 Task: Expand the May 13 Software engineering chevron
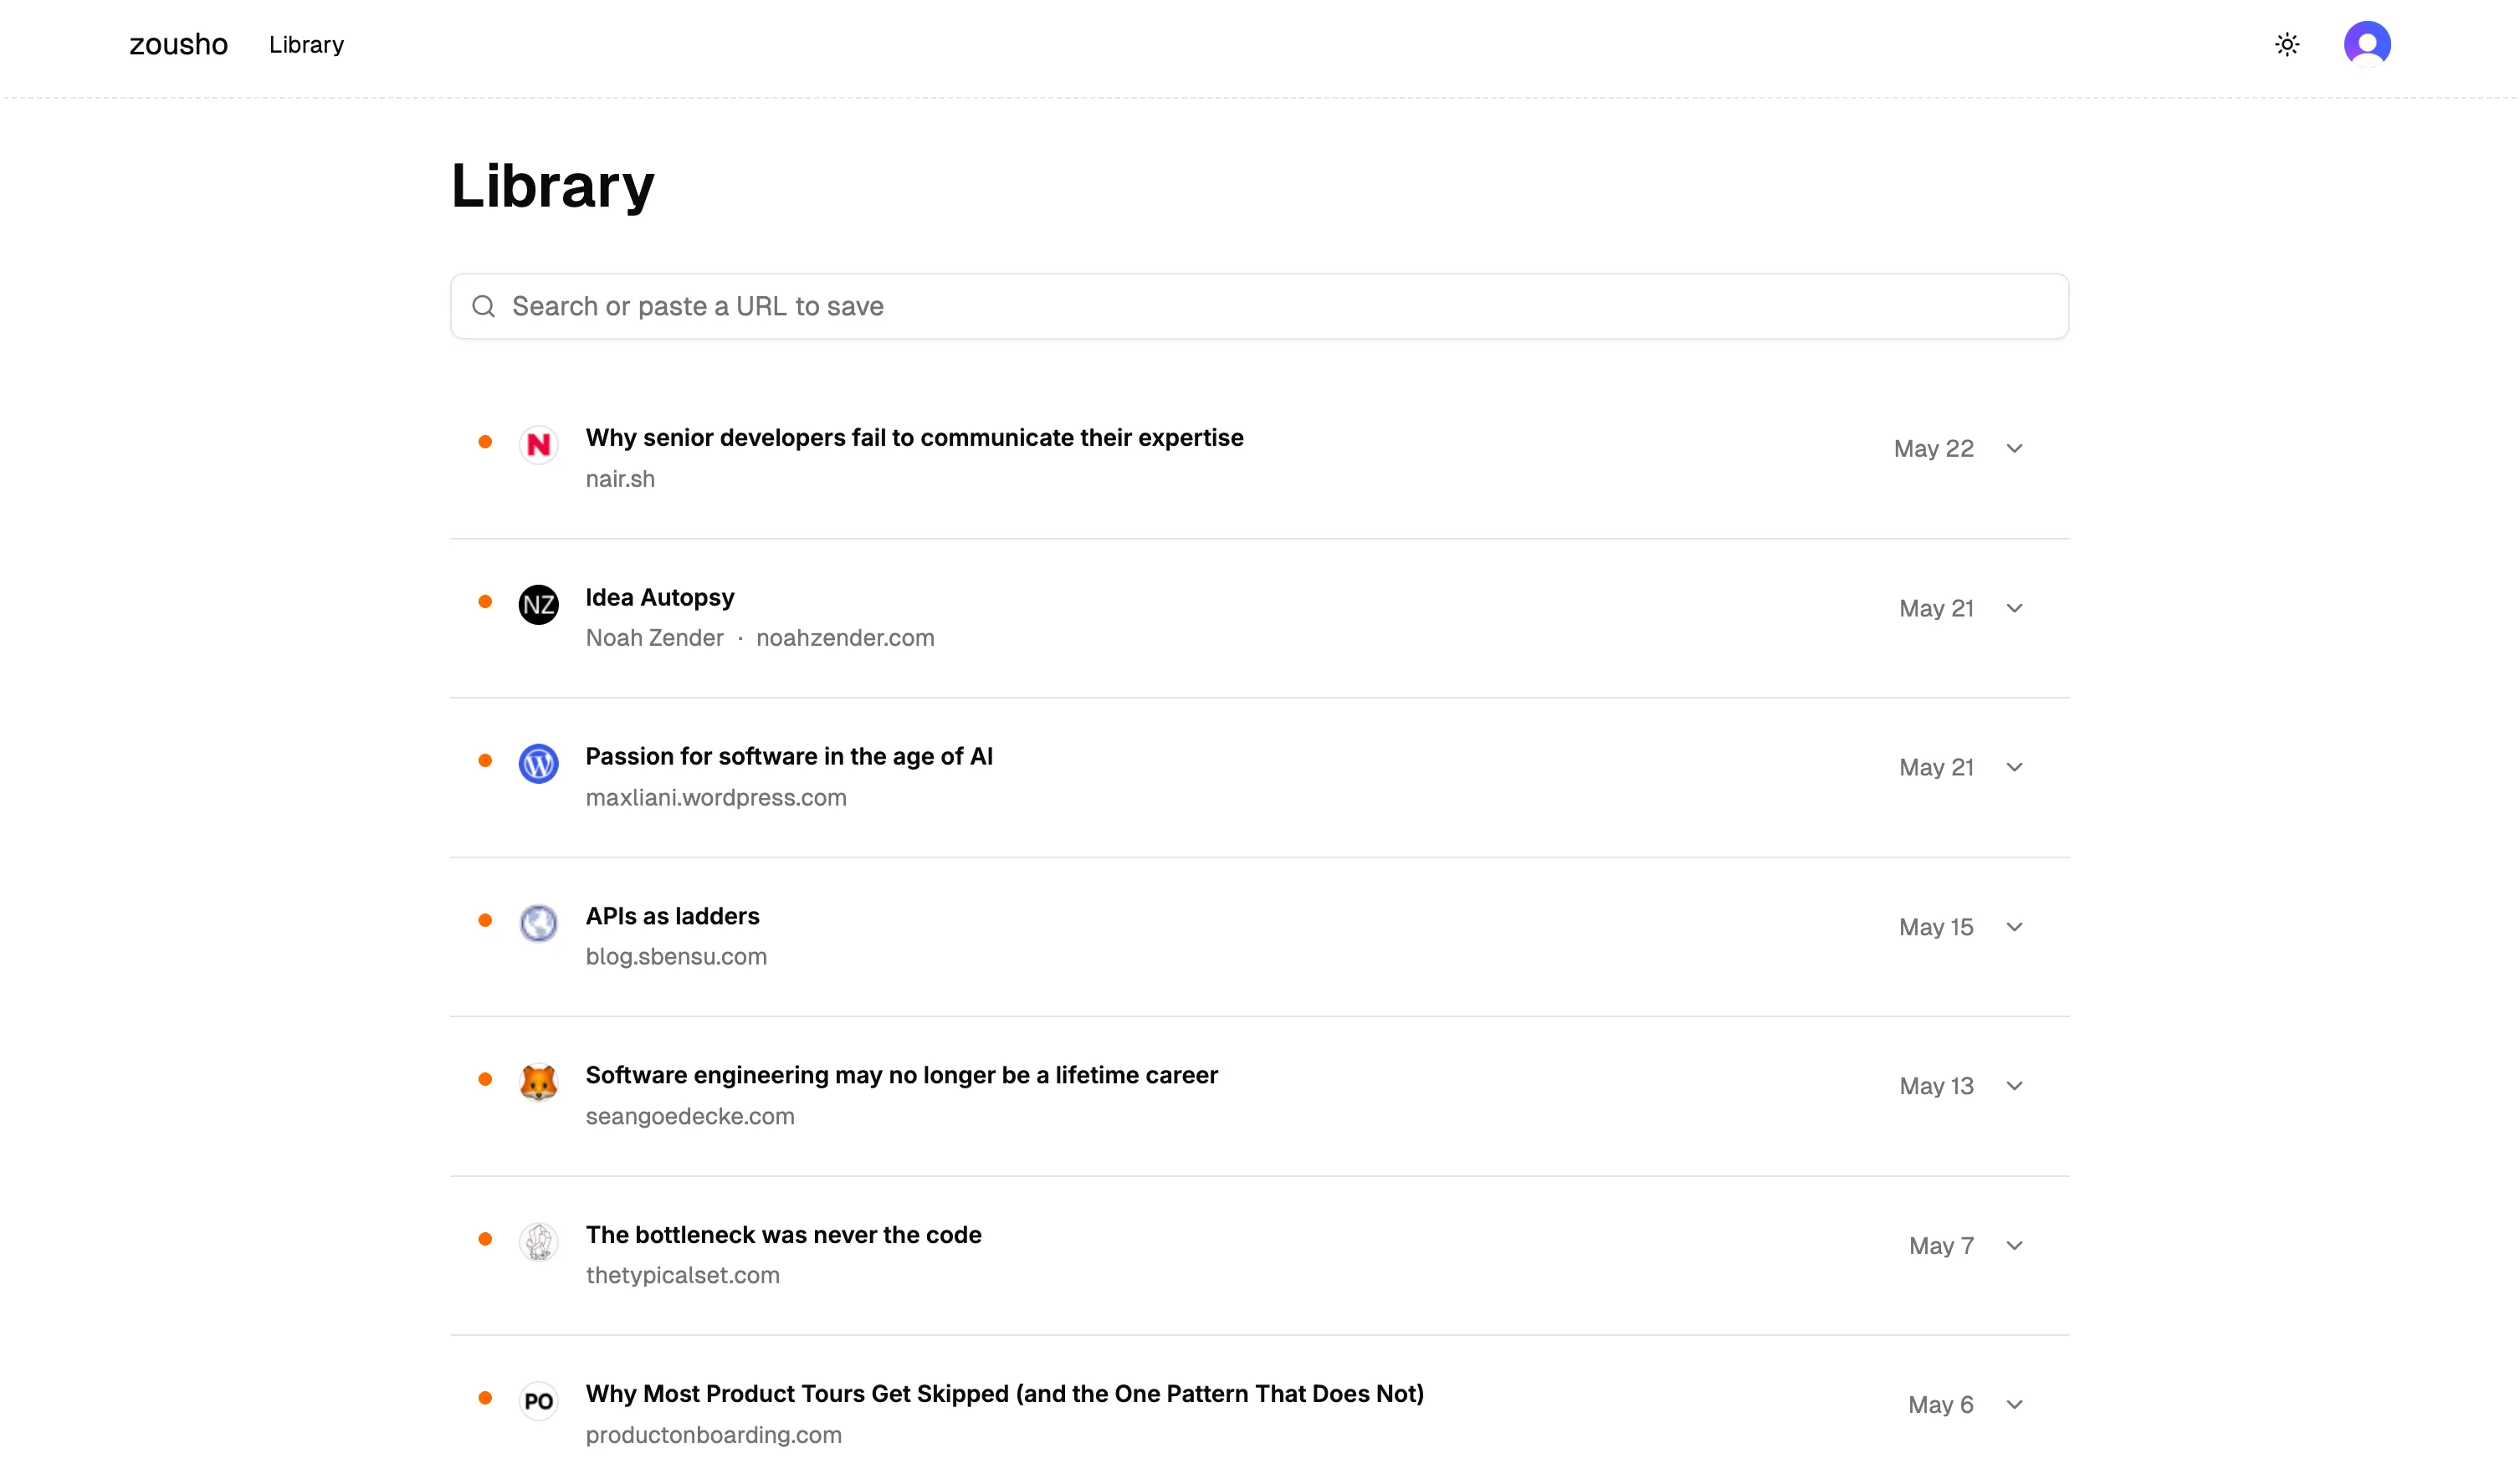2014,1086
